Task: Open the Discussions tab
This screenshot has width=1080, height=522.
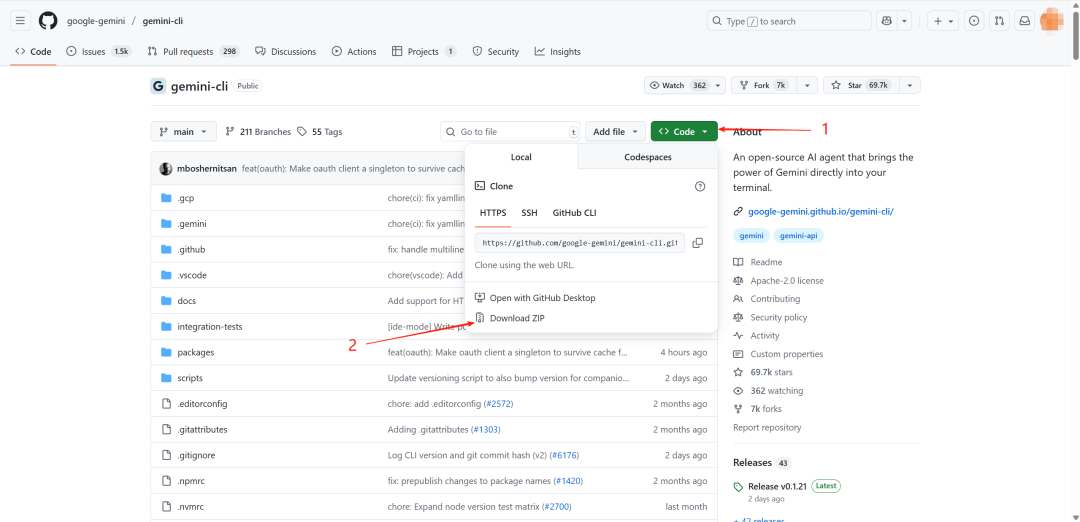Action: [x=286, y=52]
